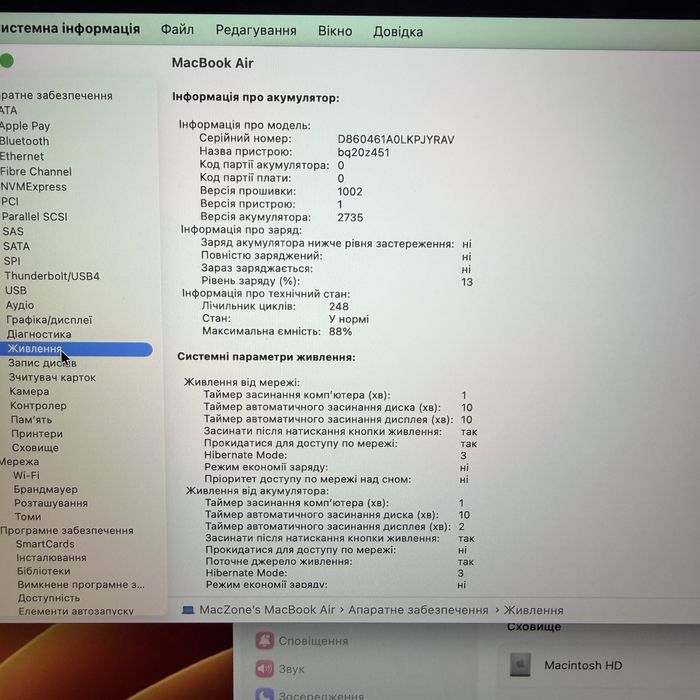The height and width of the screenshot is (700, 700).
Task: Open Звук in System Settings window
Action: [280, 669]
